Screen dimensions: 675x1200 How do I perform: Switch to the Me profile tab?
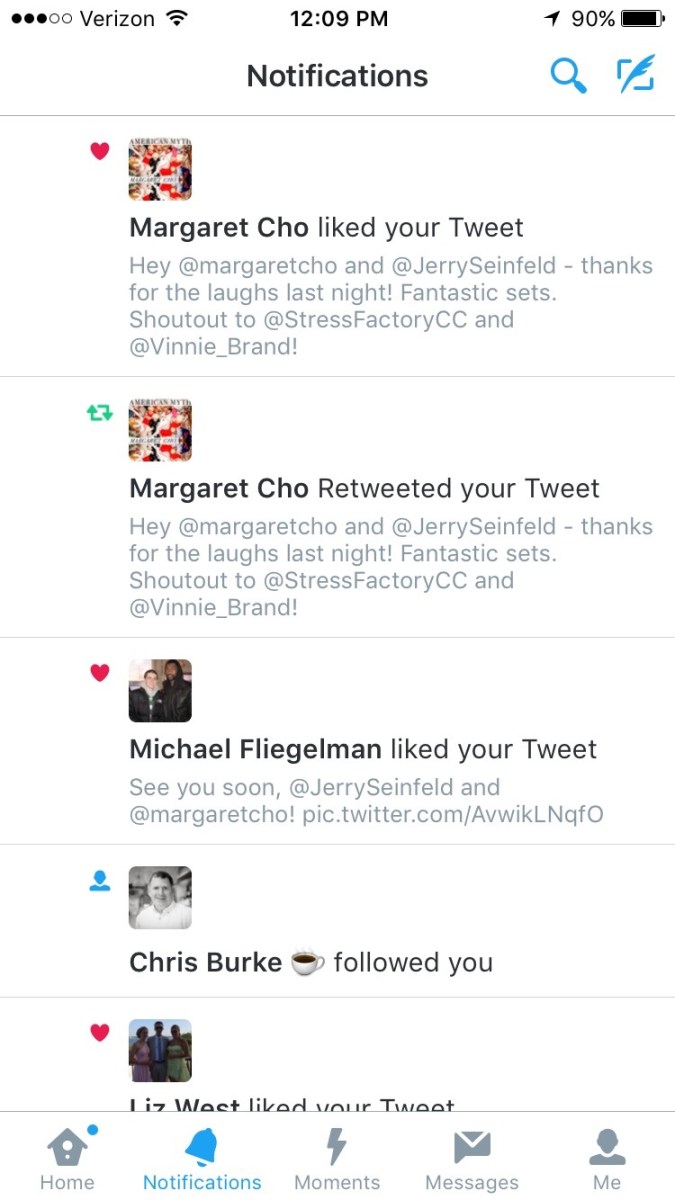(x=607, y=1158)
